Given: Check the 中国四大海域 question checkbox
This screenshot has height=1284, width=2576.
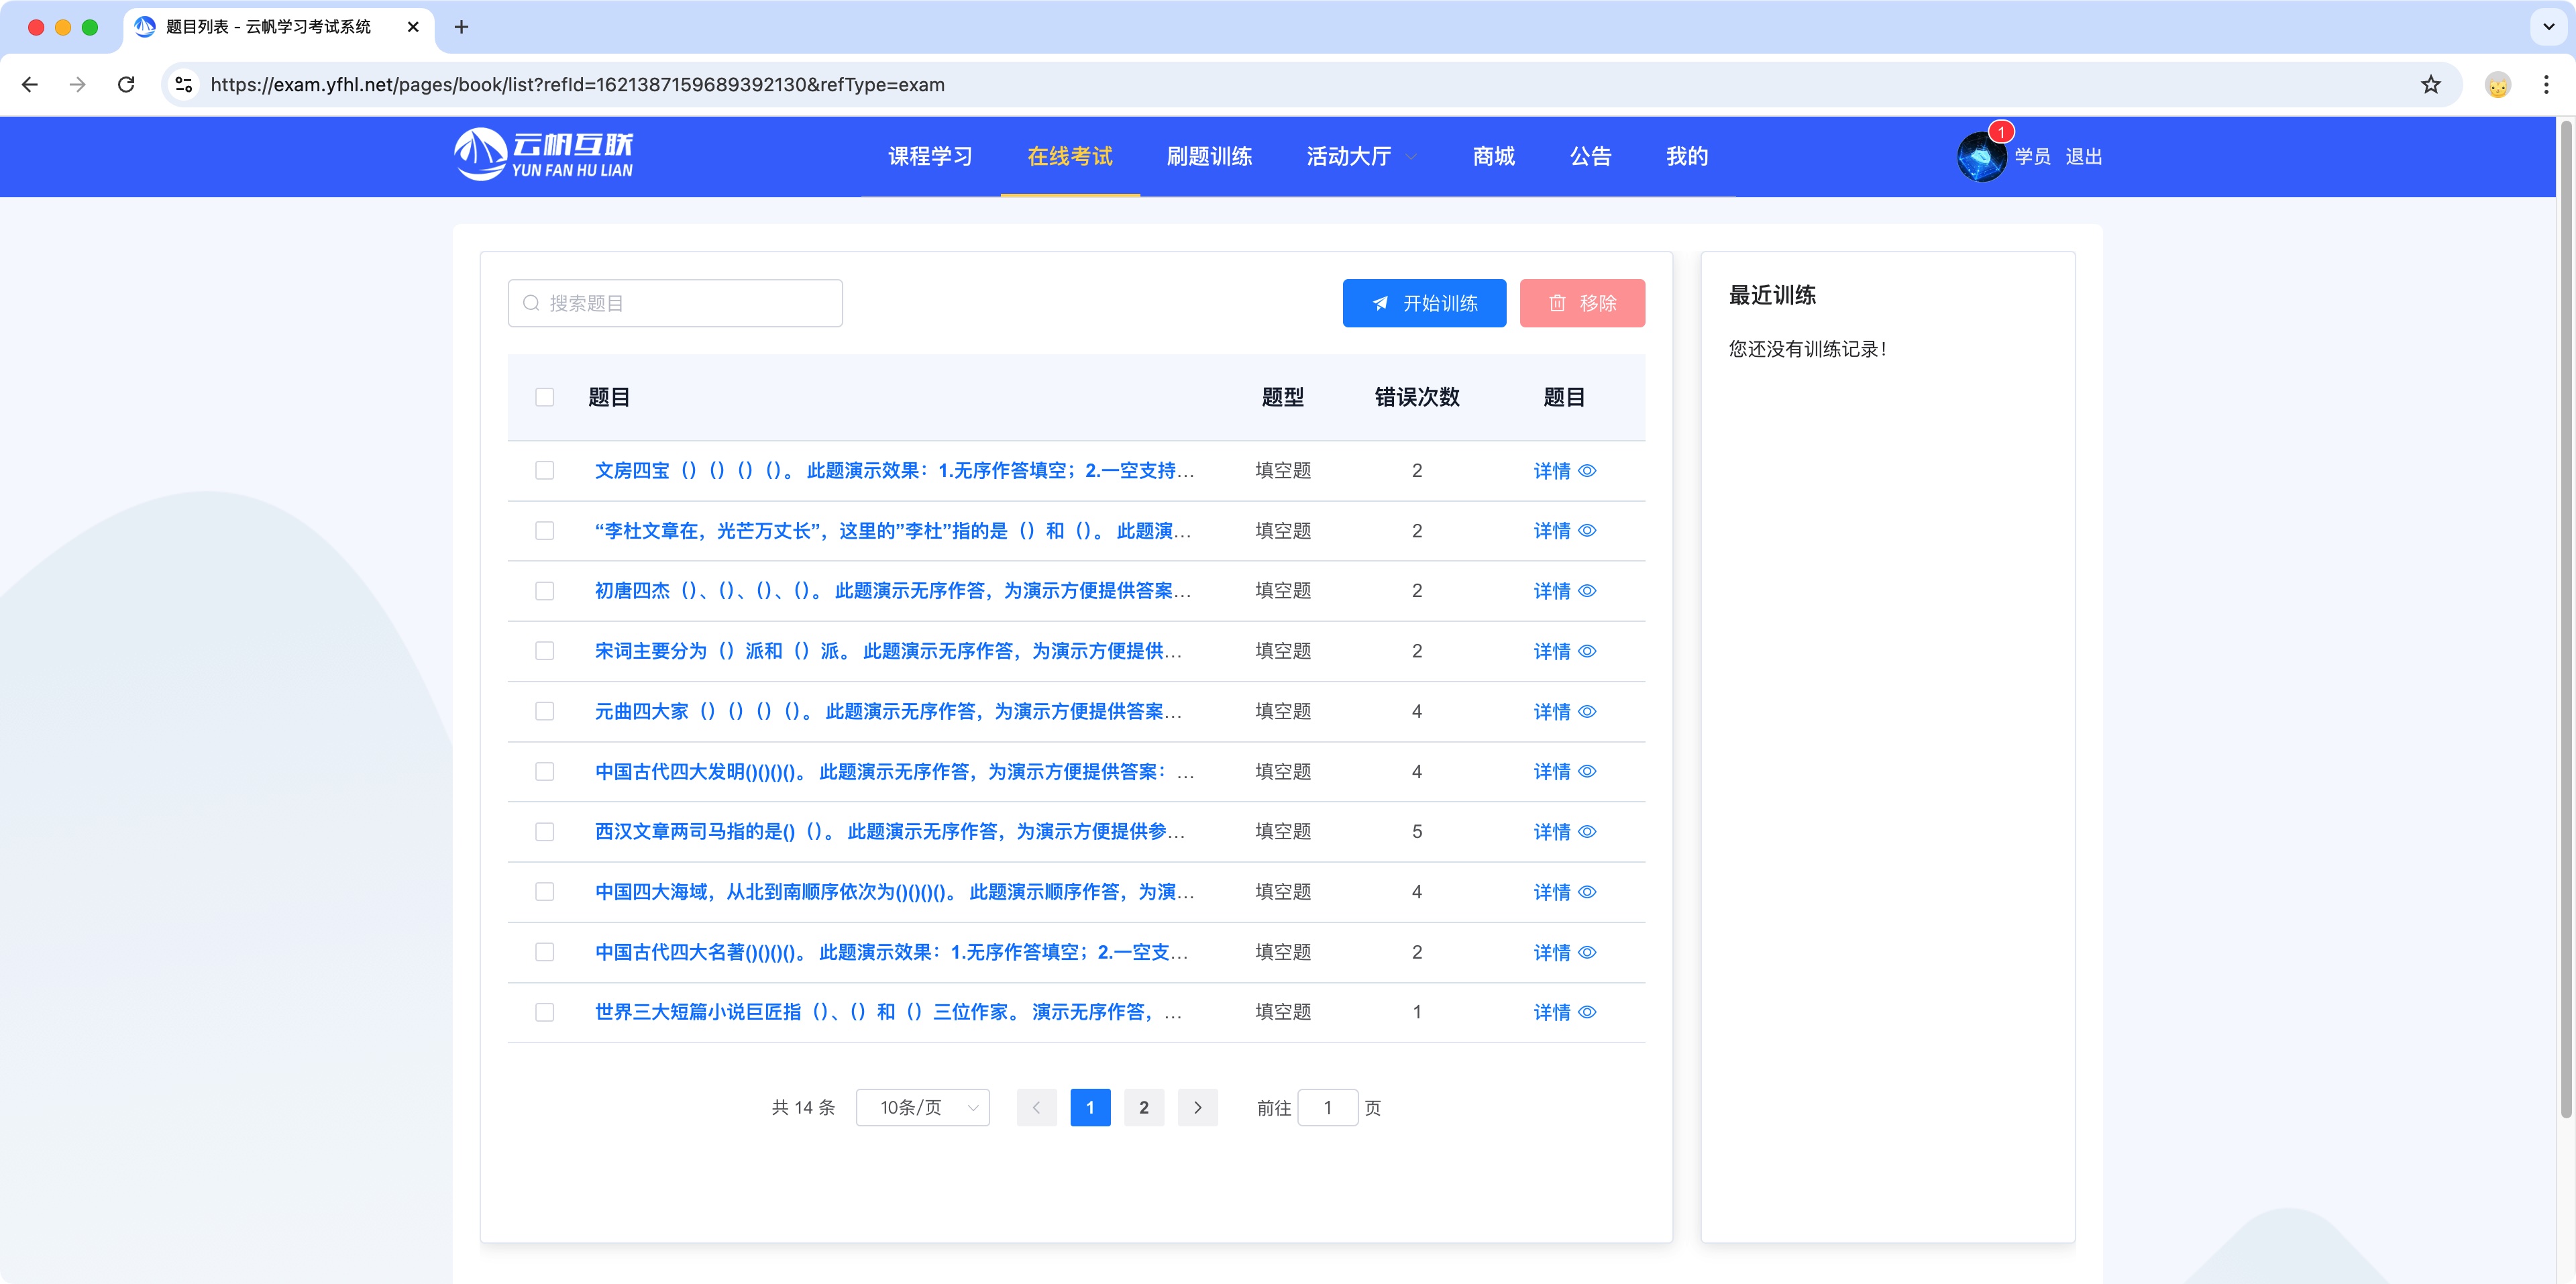Looking at the screenshot, I should (544, 891).
